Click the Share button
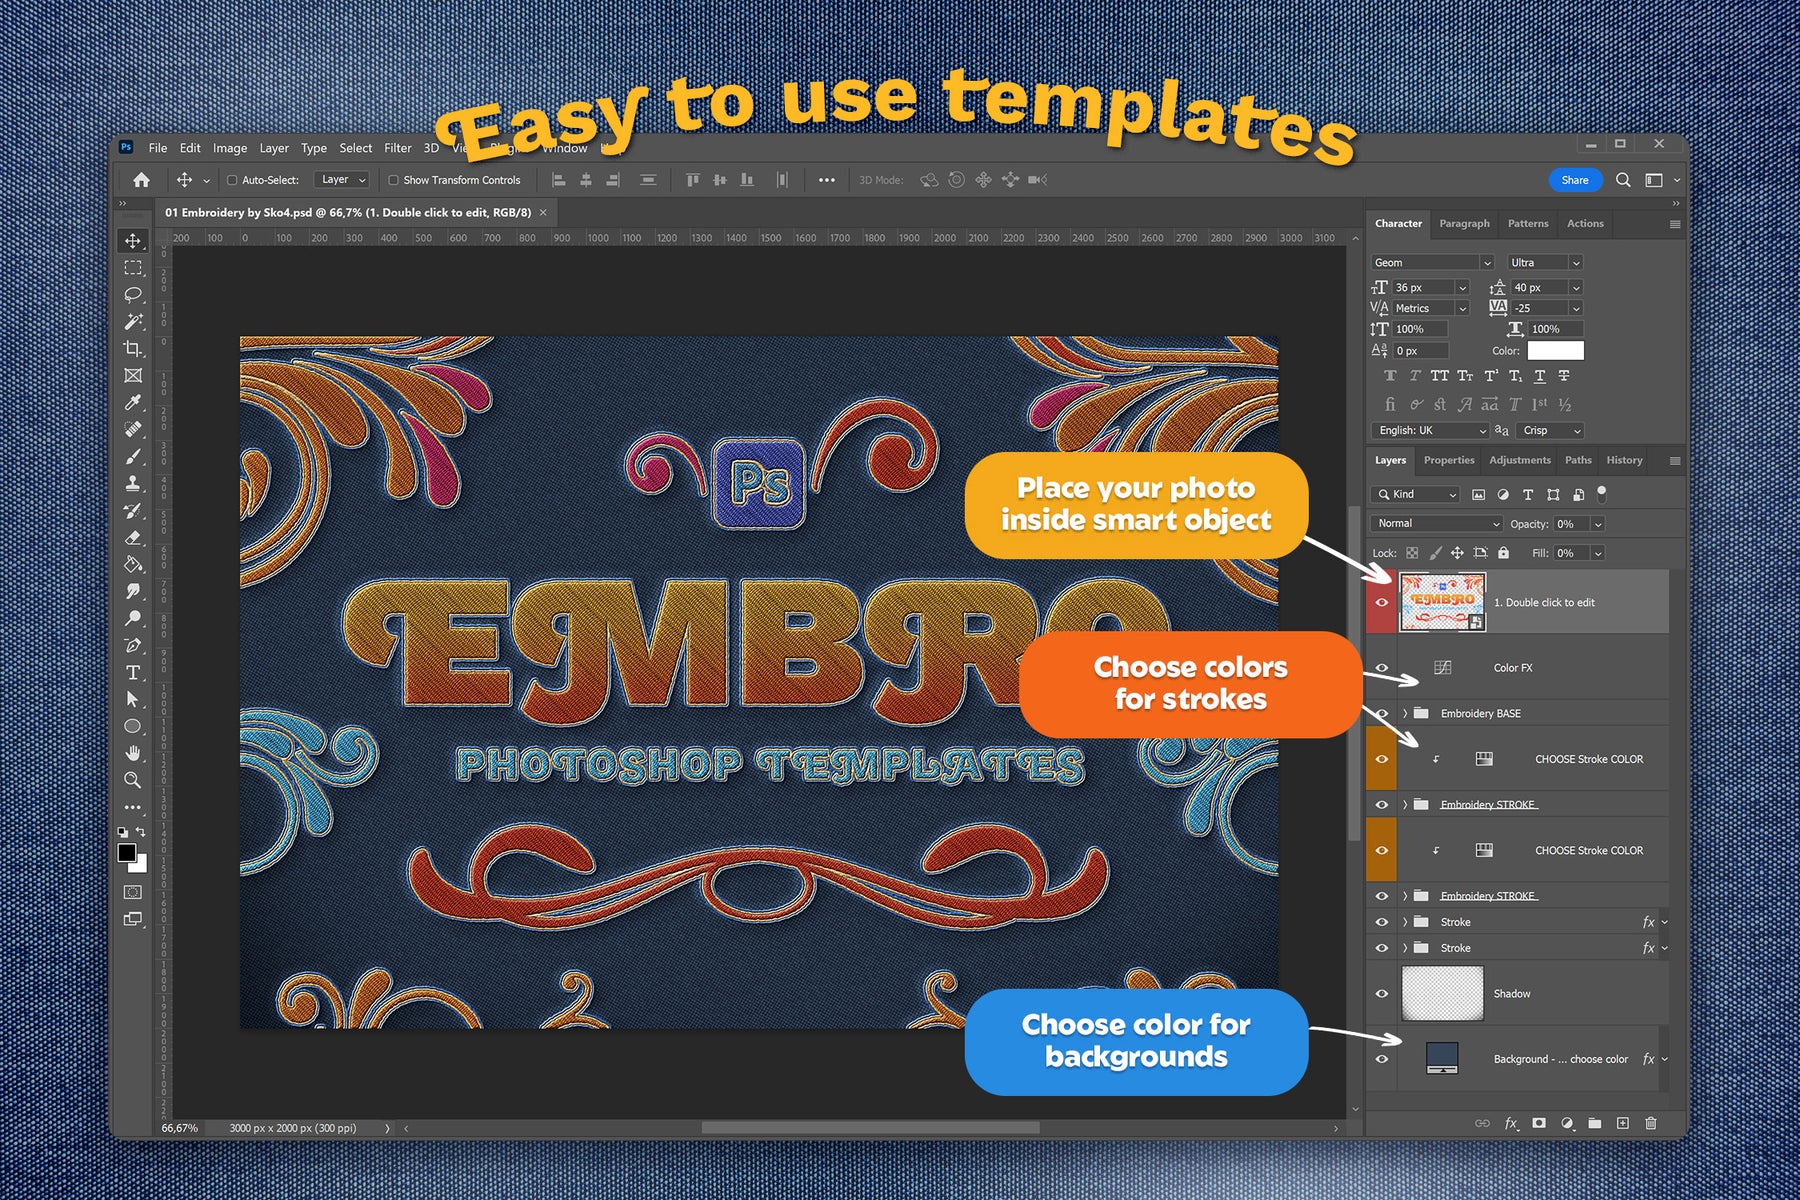The height and width of the screenshot is (1200, 1800). pos(1574,180)
